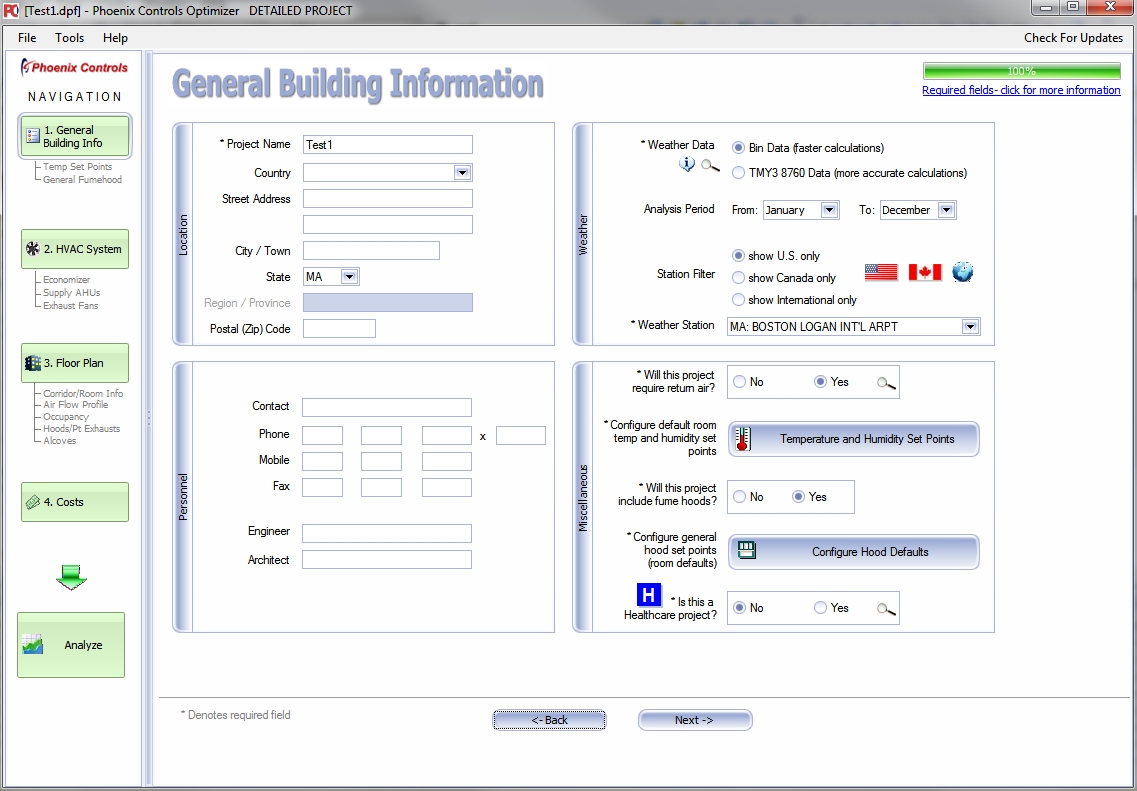Click the application icon in title bar
Viewport: 1137px width, 791px height.
tap(10, 10)
